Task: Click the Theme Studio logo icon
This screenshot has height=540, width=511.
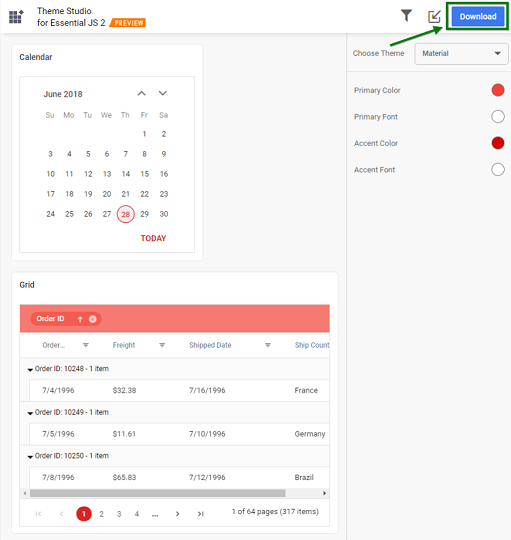Action: point(16,17)
